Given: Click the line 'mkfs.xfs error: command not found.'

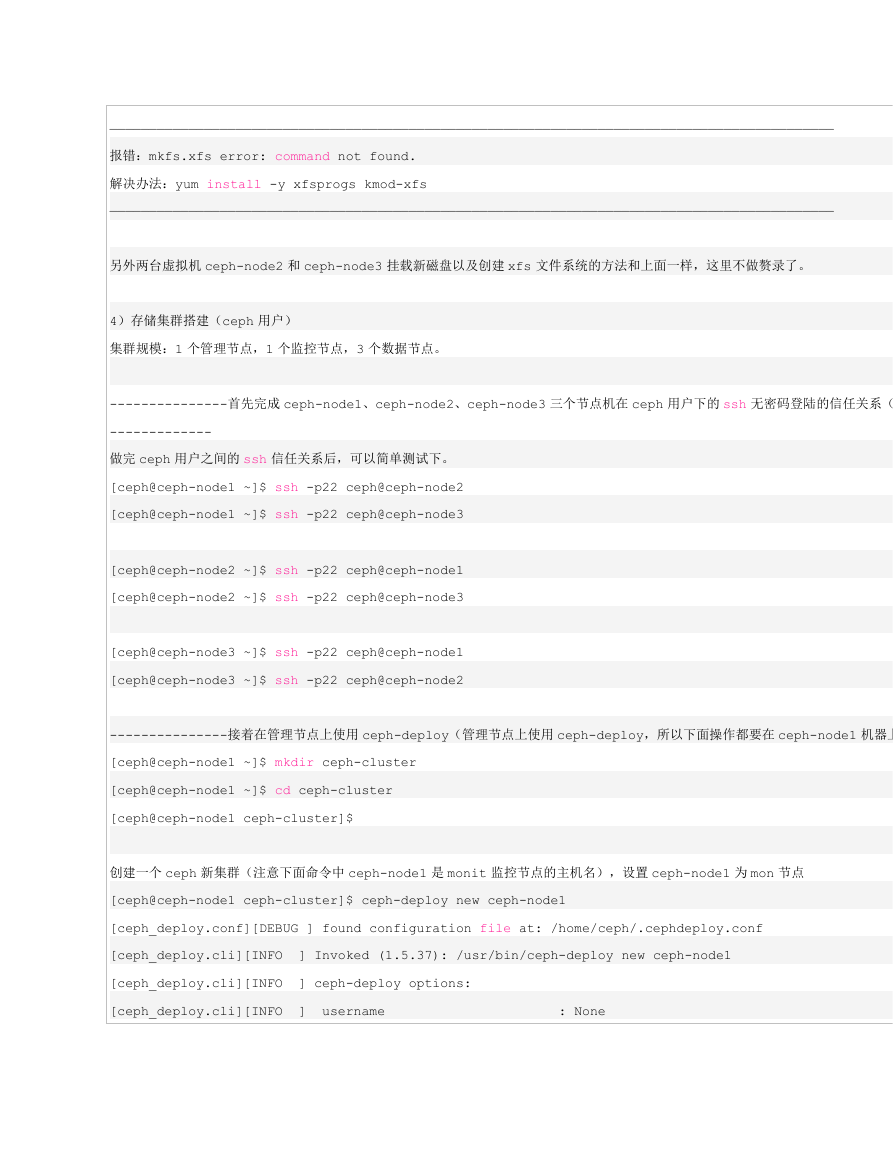Looking at the screenshot, I should (x=262, y=156).
